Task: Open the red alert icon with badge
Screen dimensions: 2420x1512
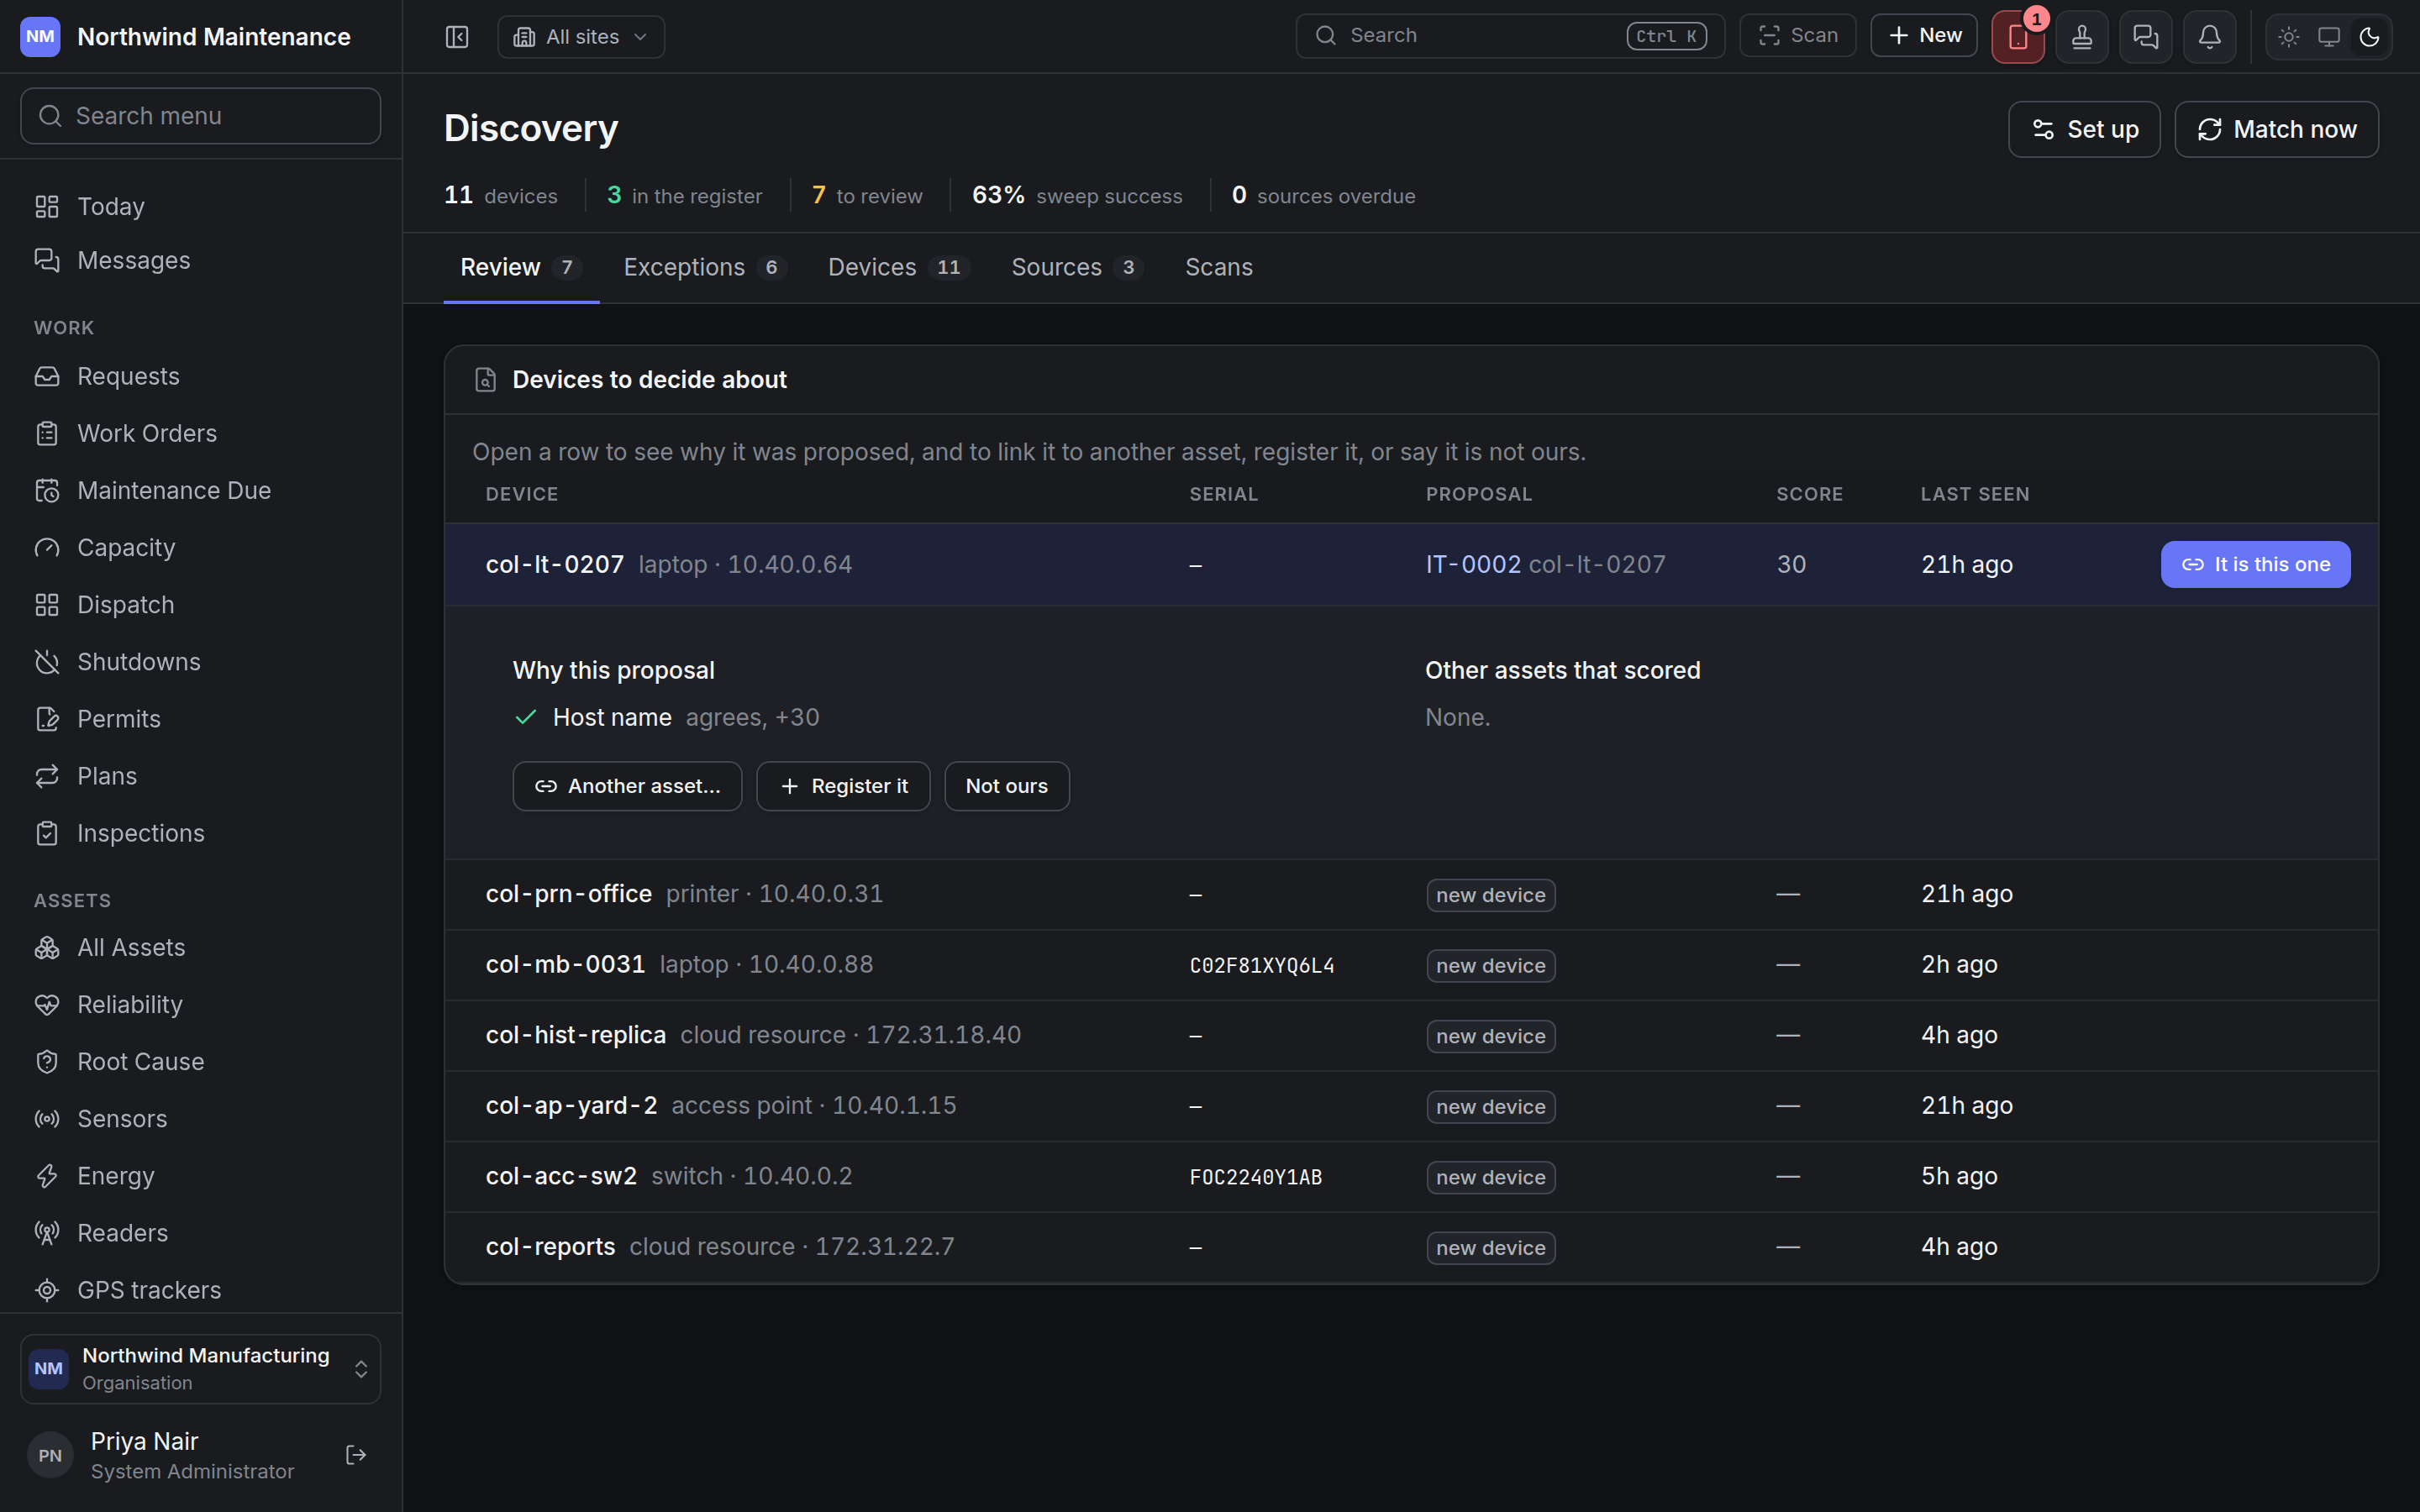Action: [x=2018, y=37]
